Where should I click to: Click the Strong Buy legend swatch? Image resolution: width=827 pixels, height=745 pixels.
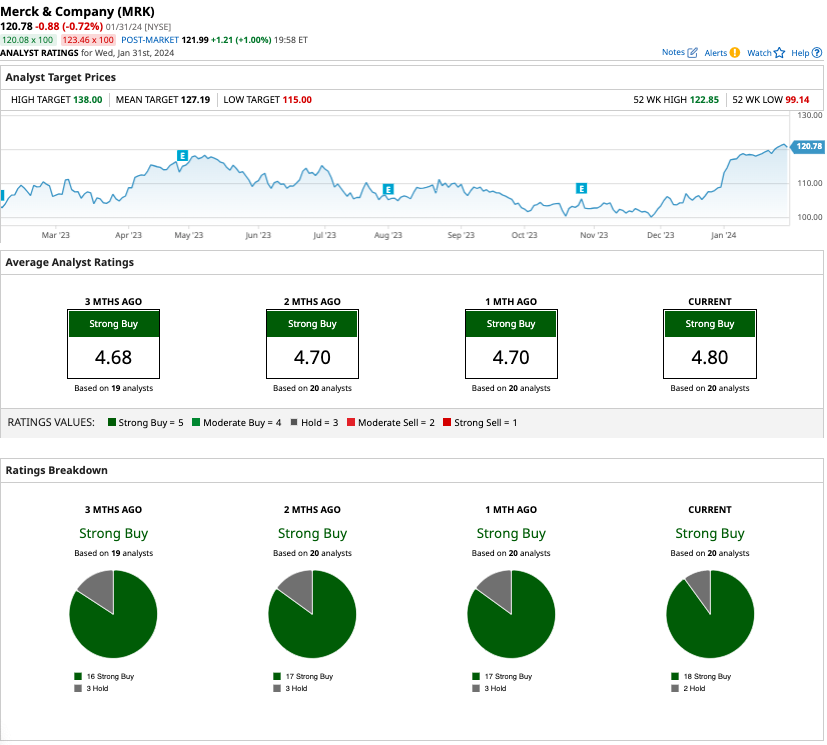tap(112, 422)
